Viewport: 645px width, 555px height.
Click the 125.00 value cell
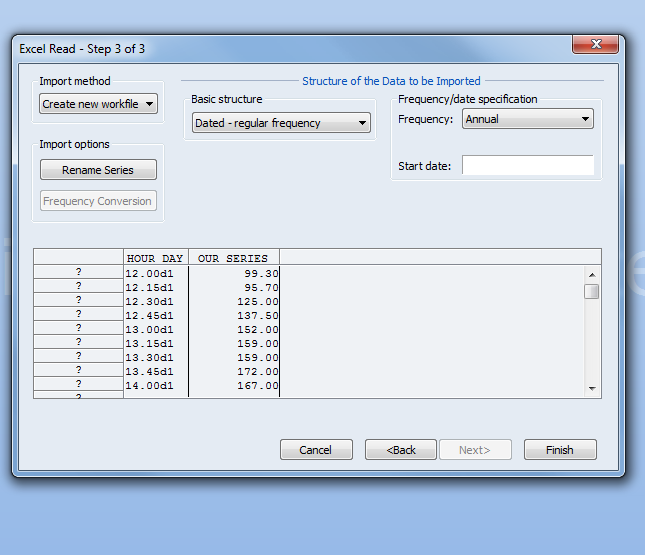(x=234, y=302)
